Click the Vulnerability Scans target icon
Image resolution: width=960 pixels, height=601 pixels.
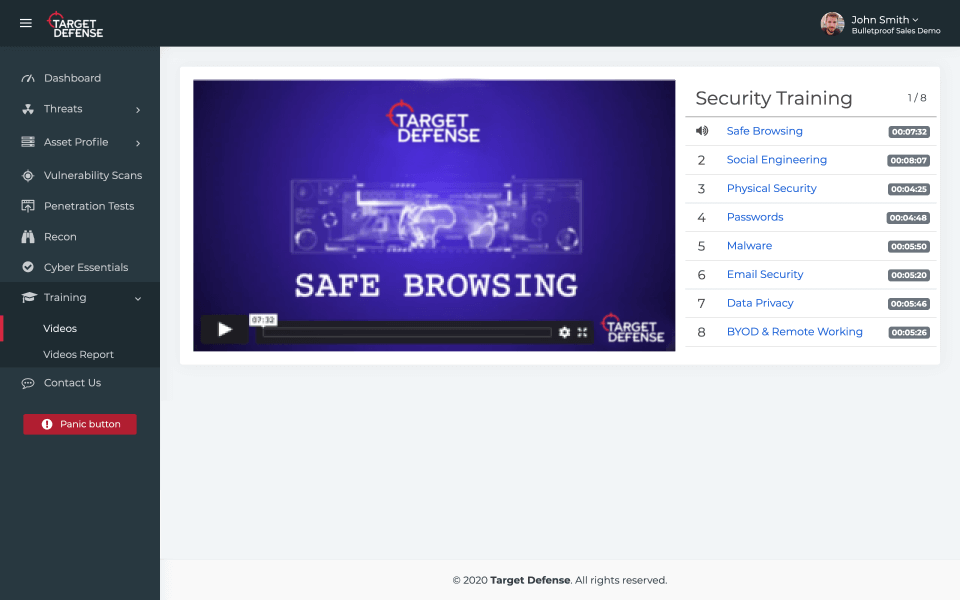tap(28, 176)
